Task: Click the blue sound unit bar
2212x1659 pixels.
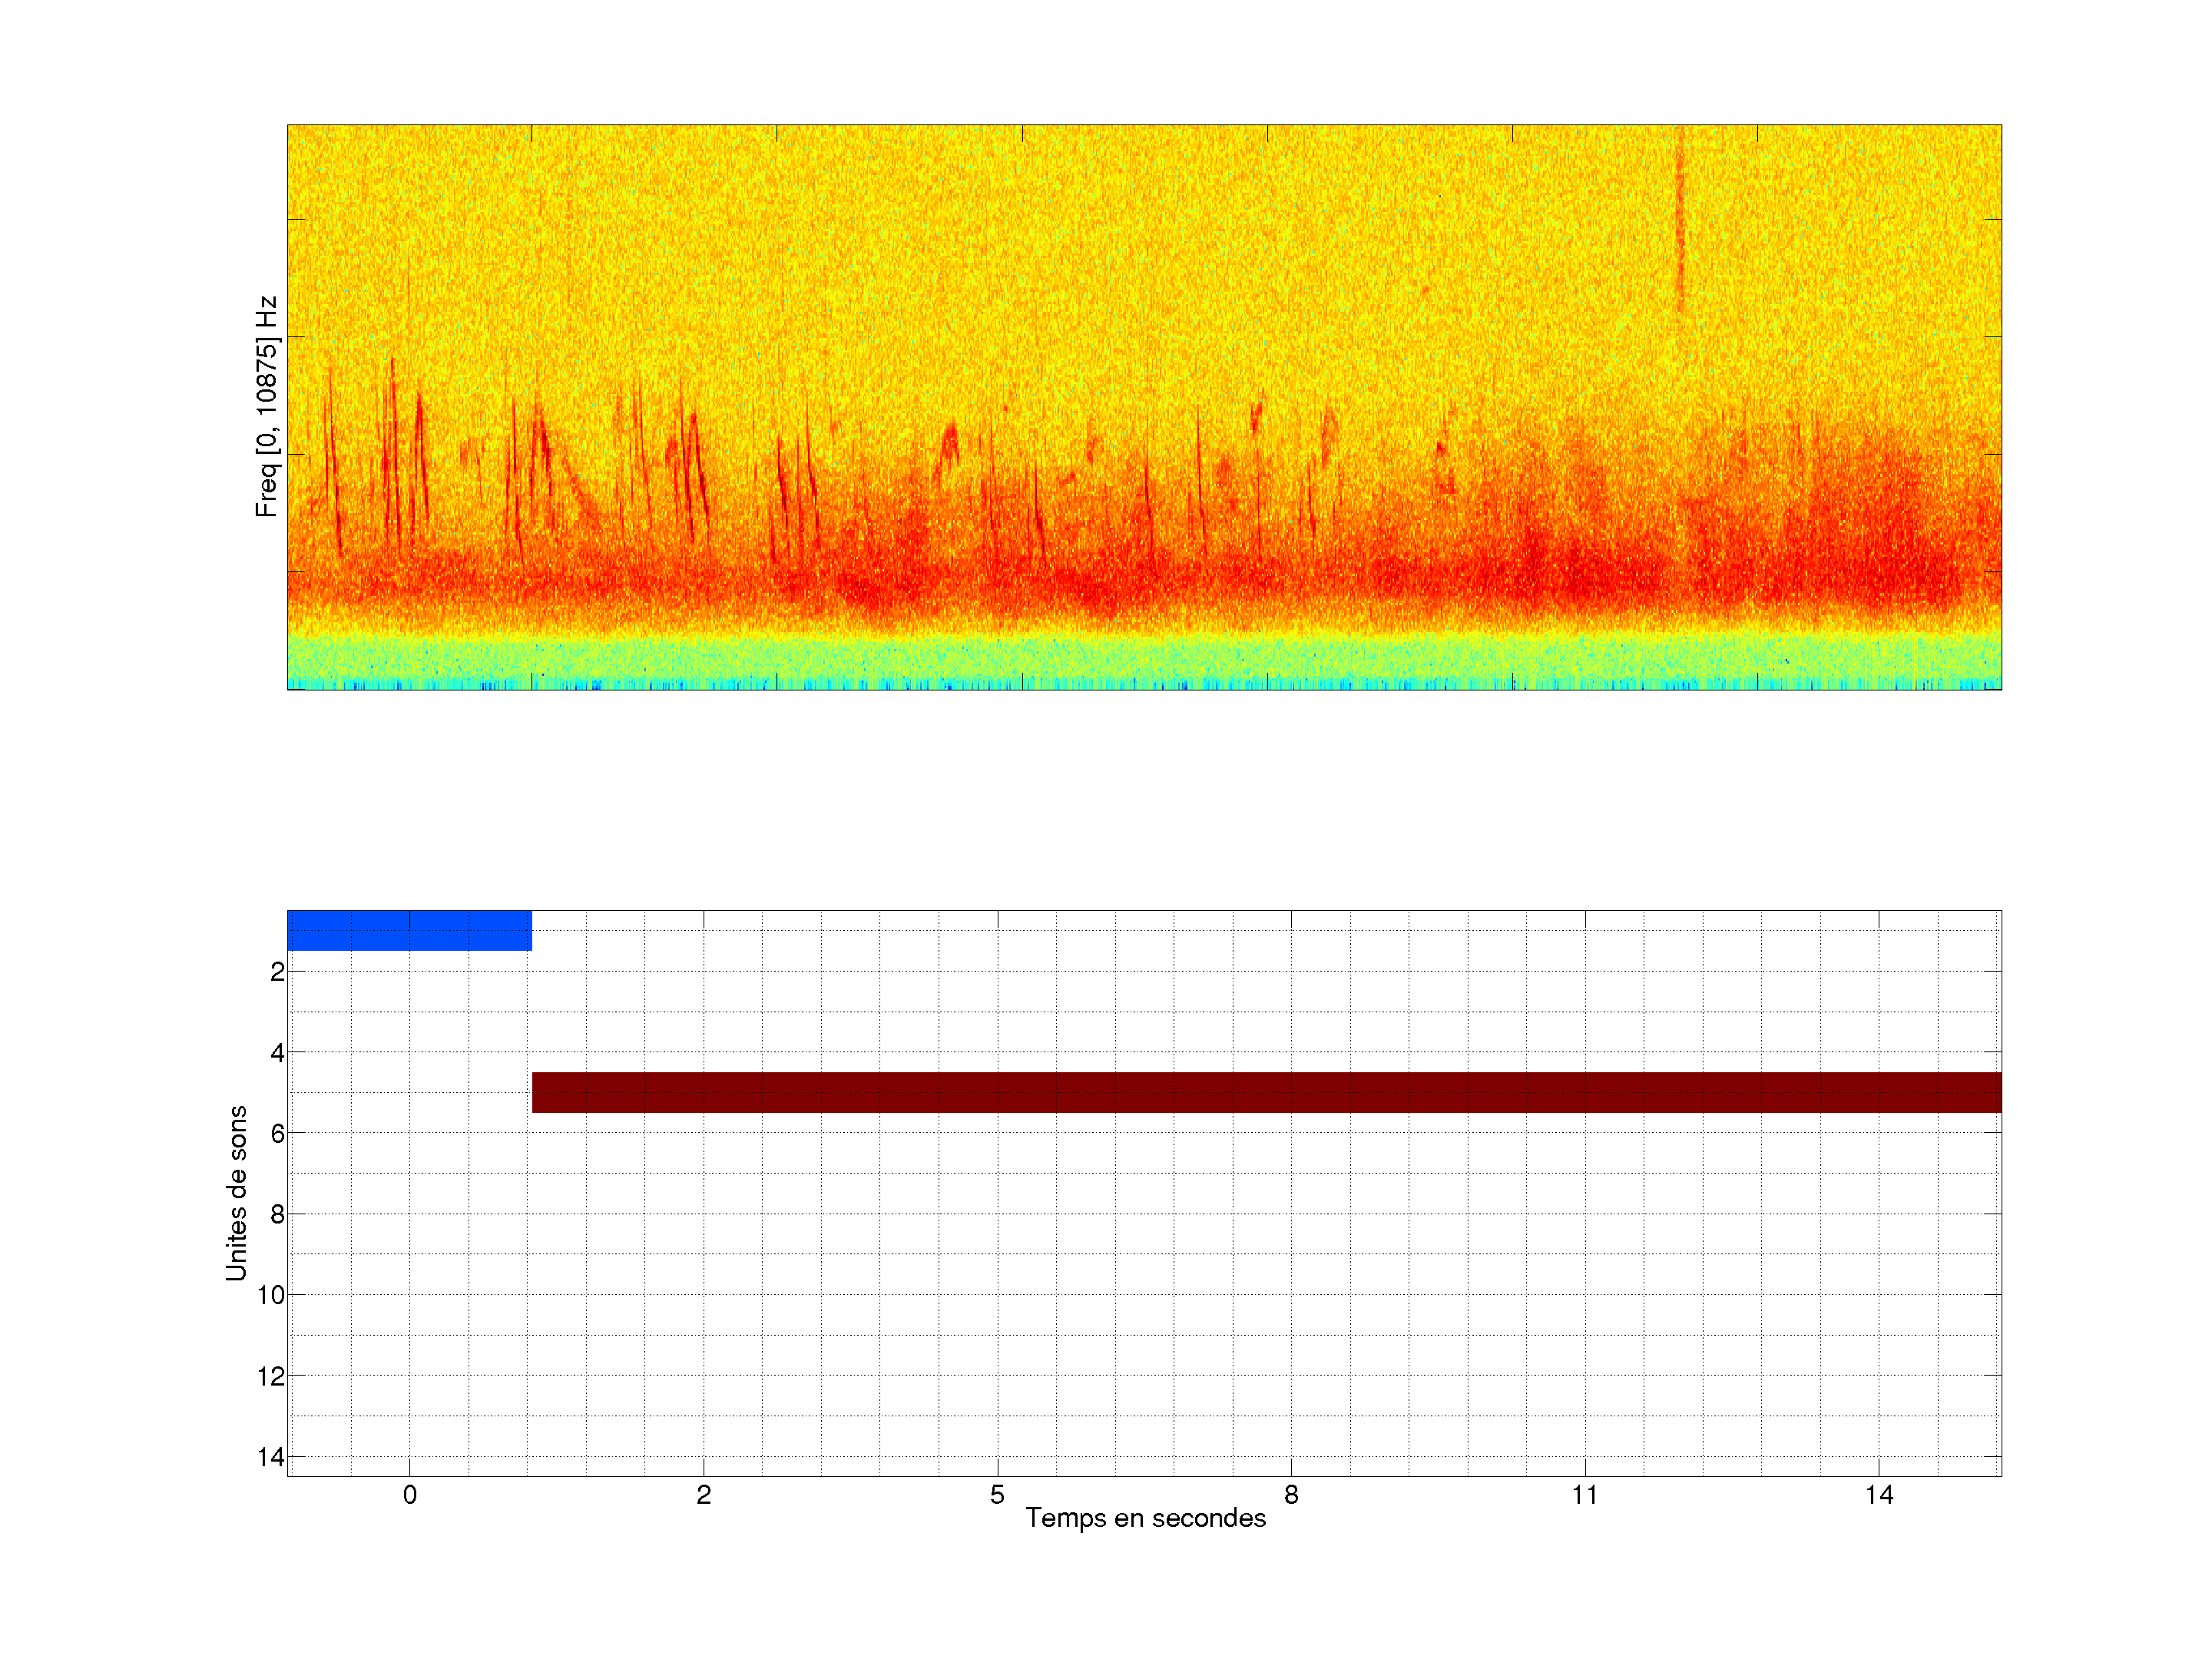Action: point(409,930)
